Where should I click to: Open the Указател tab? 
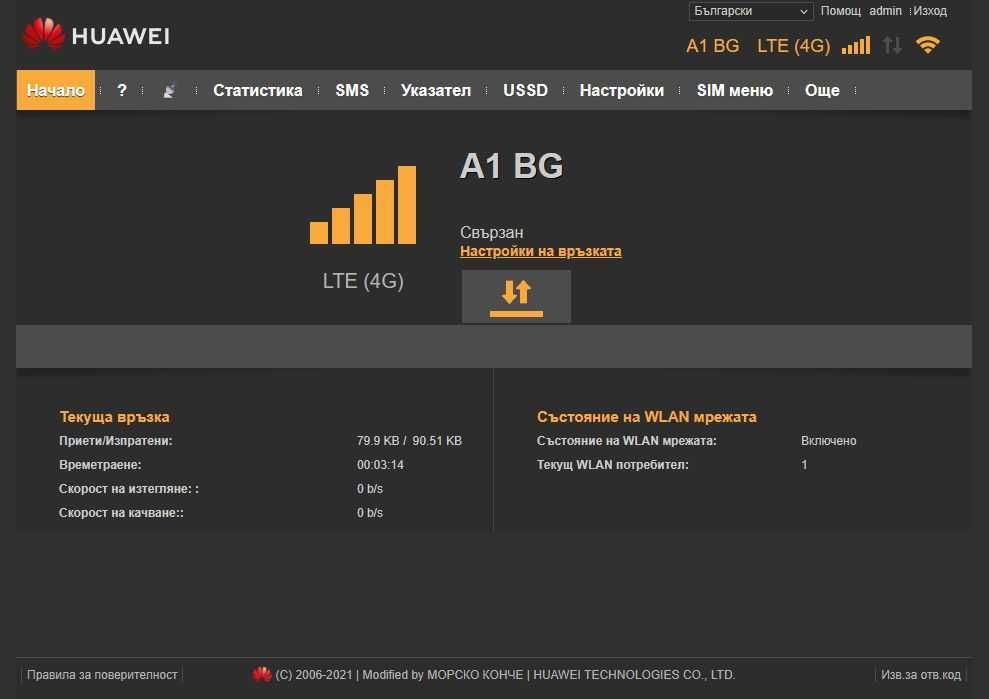pos(436,90)
